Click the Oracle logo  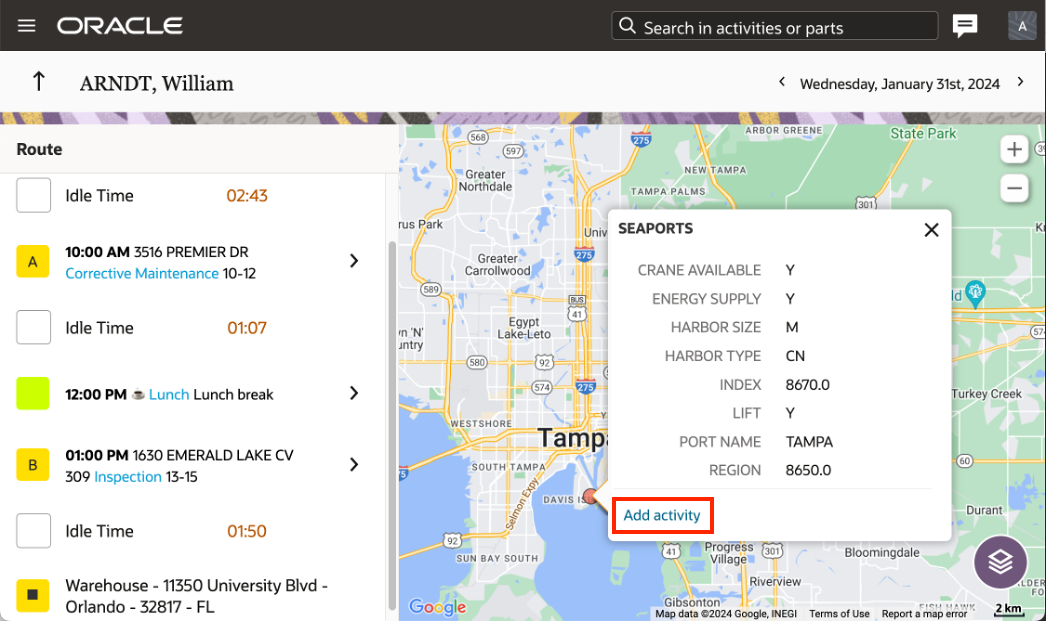point(120,26)
